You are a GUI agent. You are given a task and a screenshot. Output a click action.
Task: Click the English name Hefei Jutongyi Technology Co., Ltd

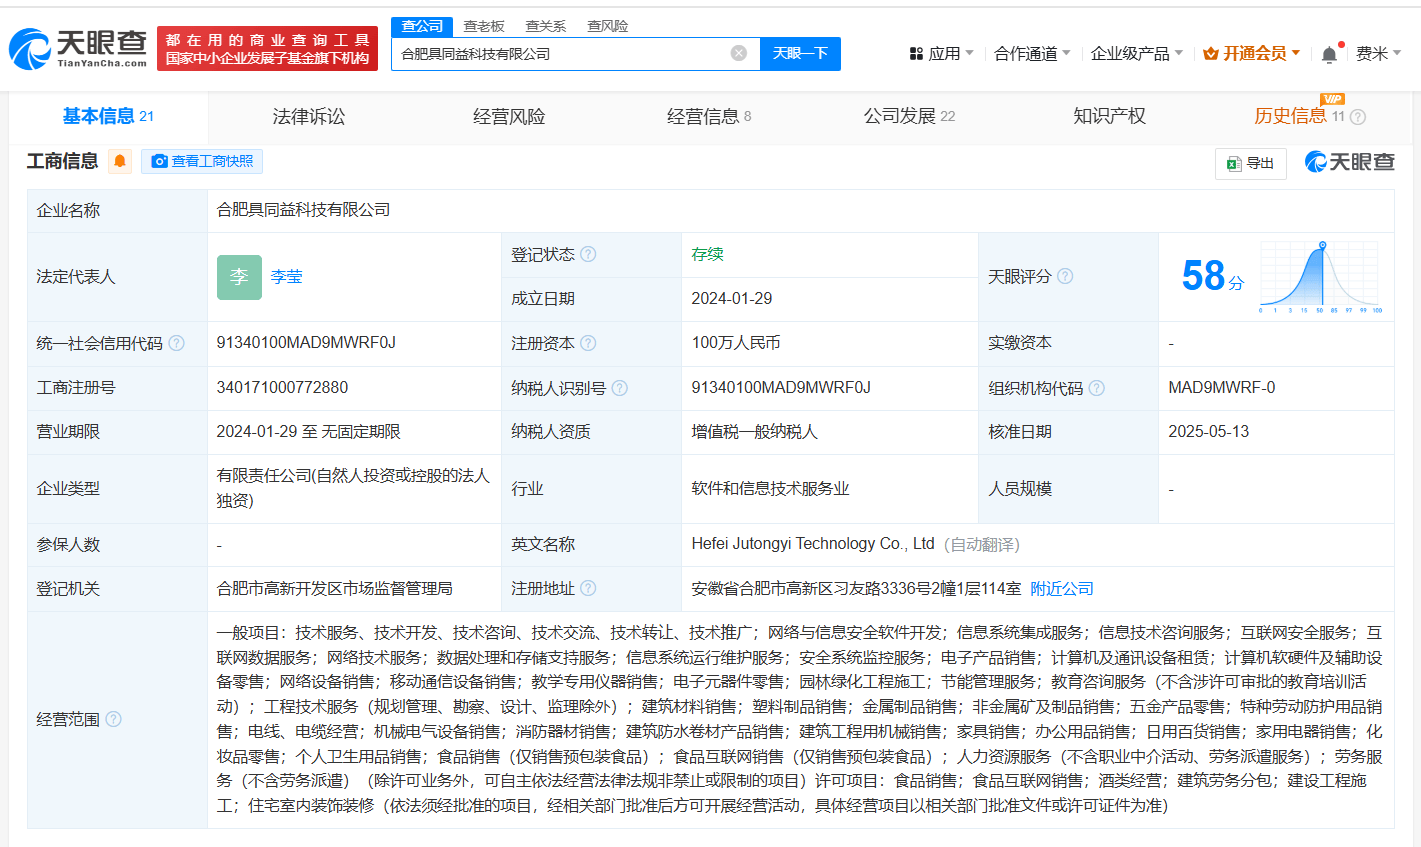click(x=813, y=544)
